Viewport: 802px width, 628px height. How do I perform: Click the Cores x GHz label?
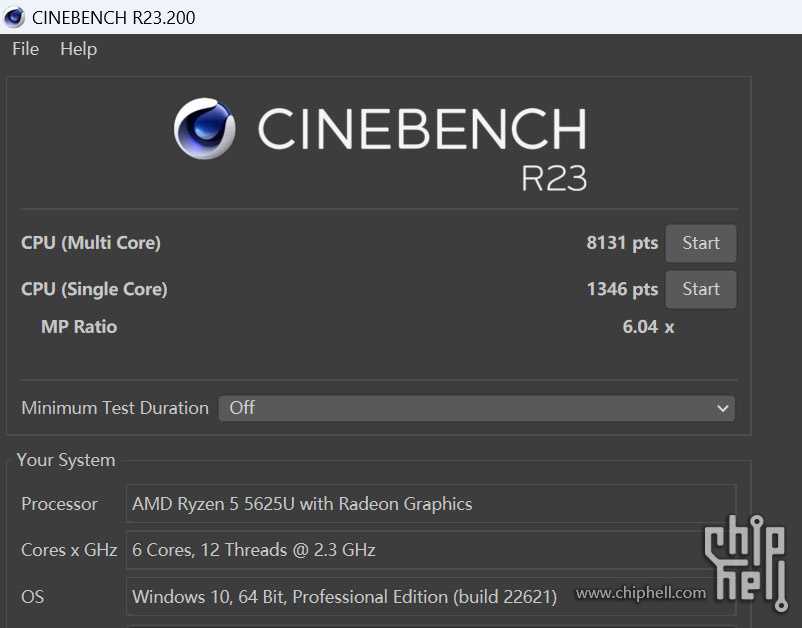69,550
